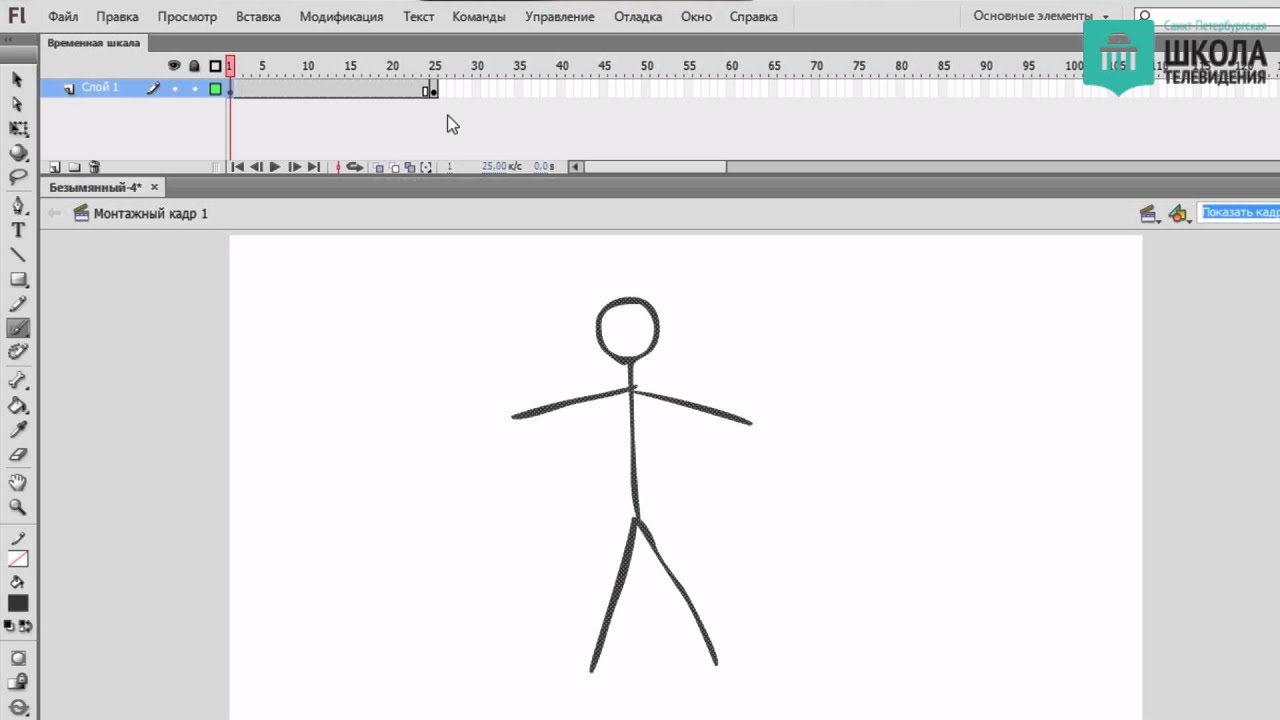1280x720 pixels.
Task: Open the Команды menu
Action: (x=479, y=17)
